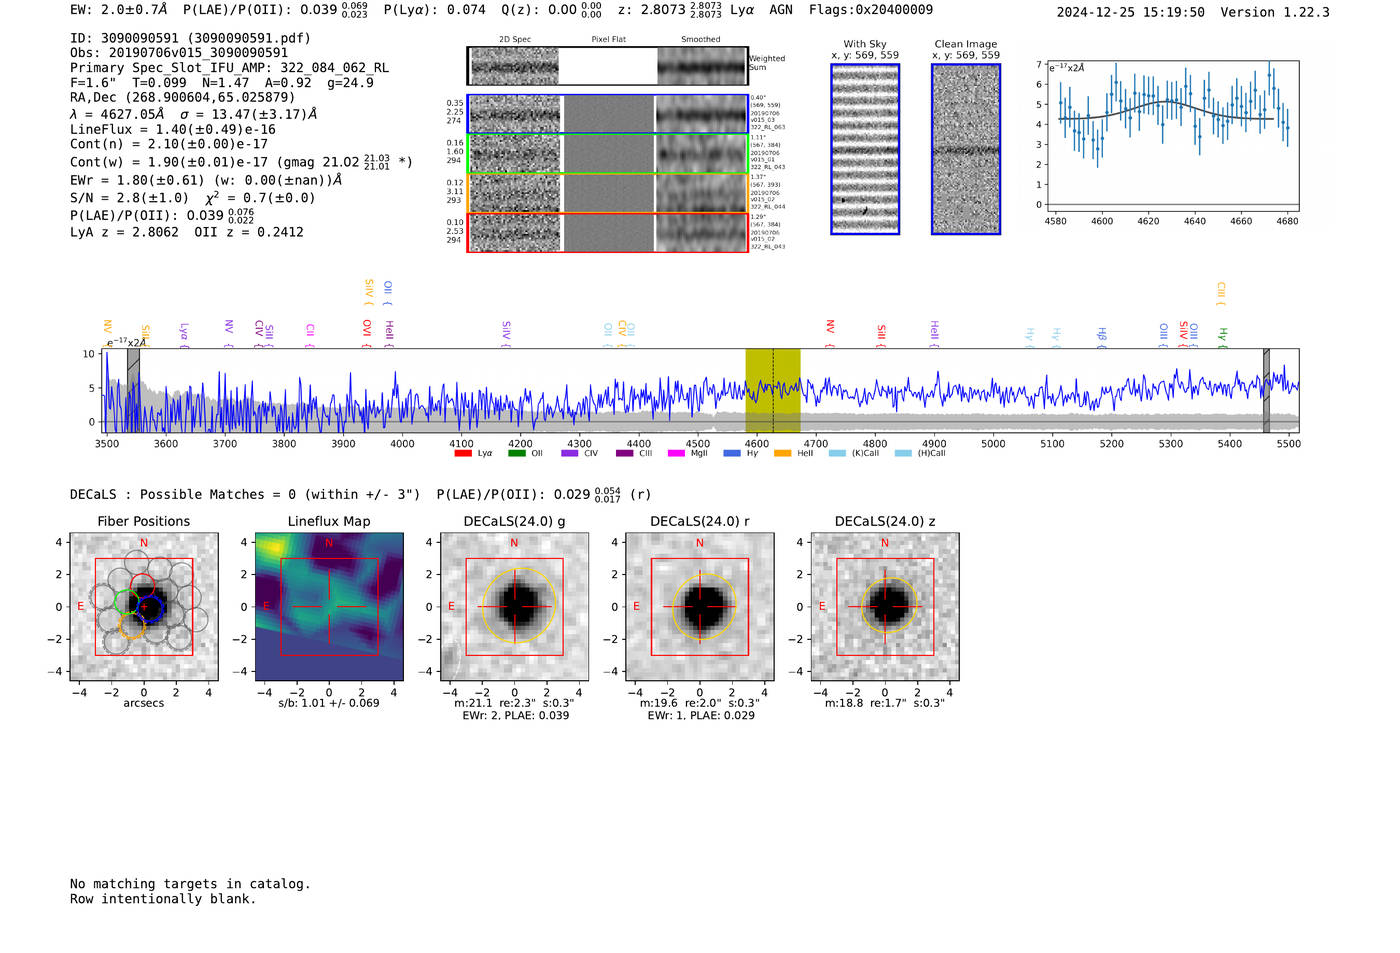
Task: Click the Clean Image cutout
Action: click(966, 149)
